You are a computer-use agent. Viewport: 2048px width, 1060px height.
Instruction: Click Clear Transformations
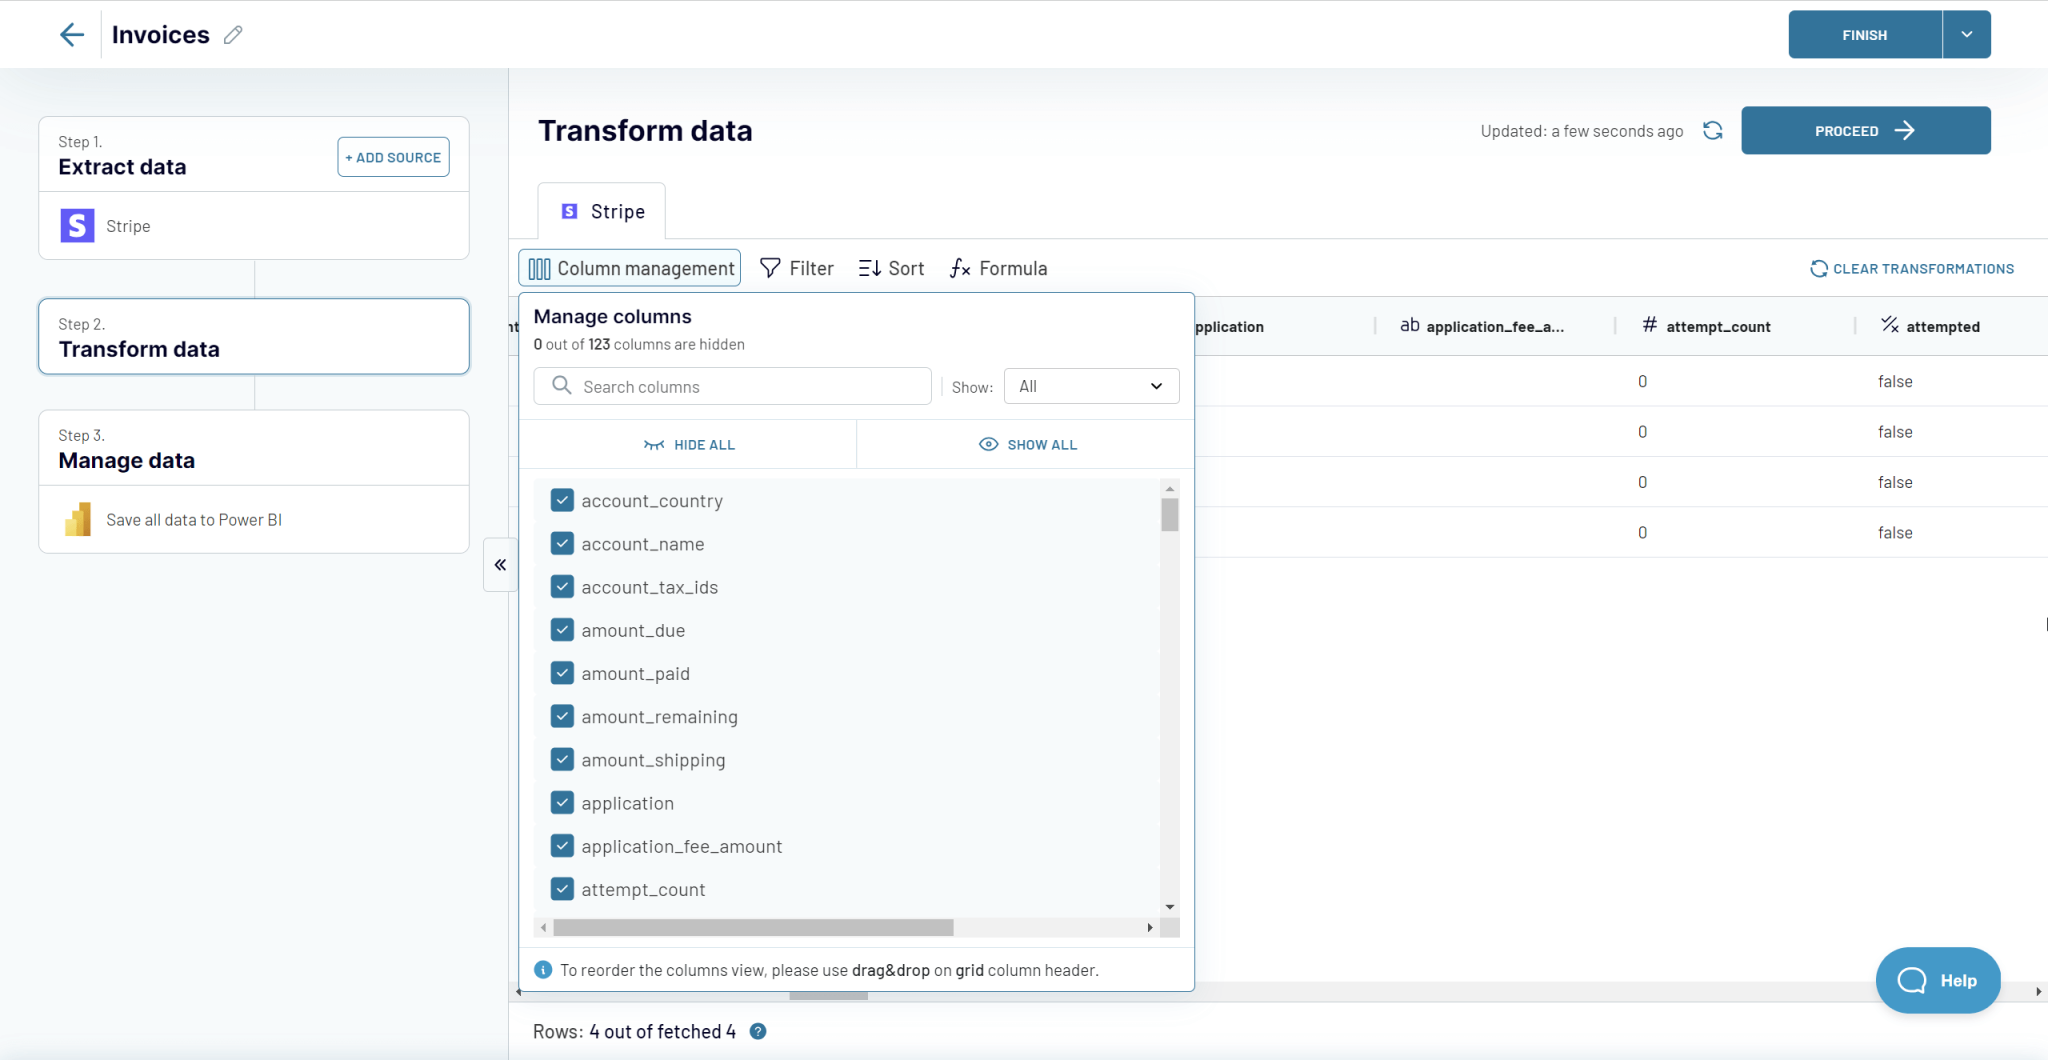[1910, 268]
